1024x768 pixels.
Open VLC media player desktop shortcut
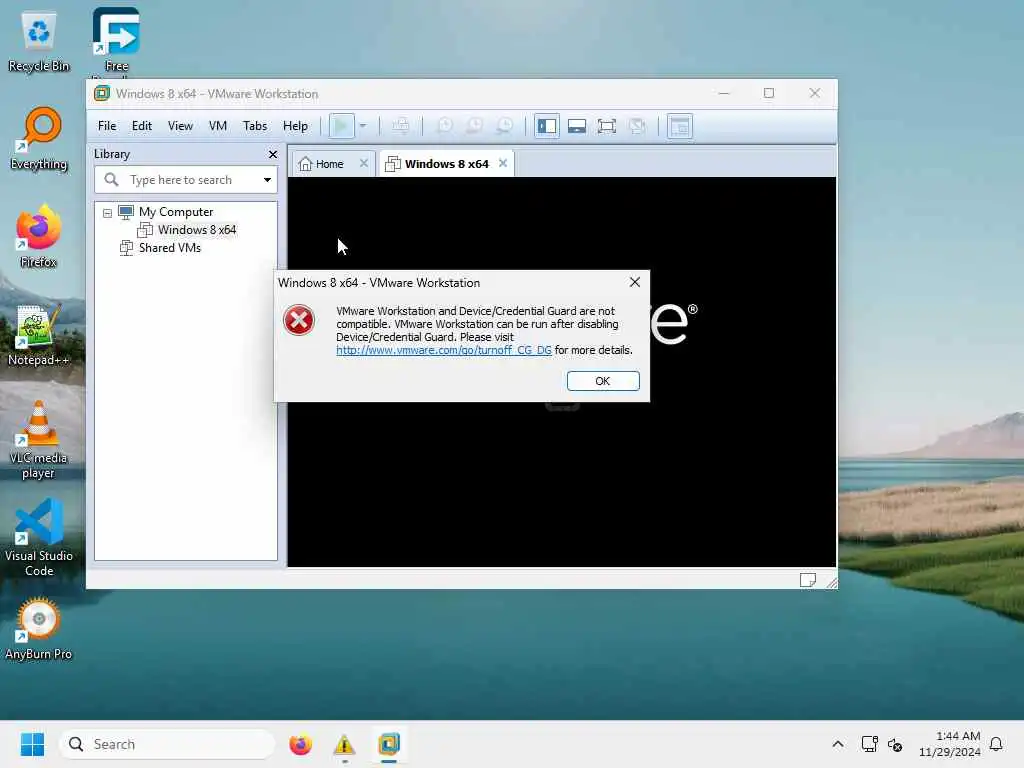tap(39, 439)
